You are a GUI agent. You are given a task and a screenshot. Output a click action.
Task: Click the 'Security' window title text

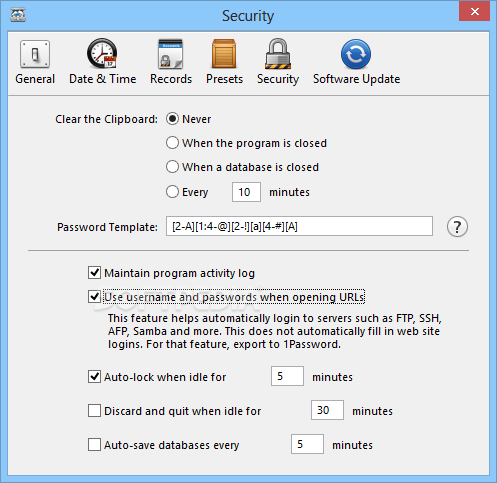pyautogui.click(x=248, y=16)
